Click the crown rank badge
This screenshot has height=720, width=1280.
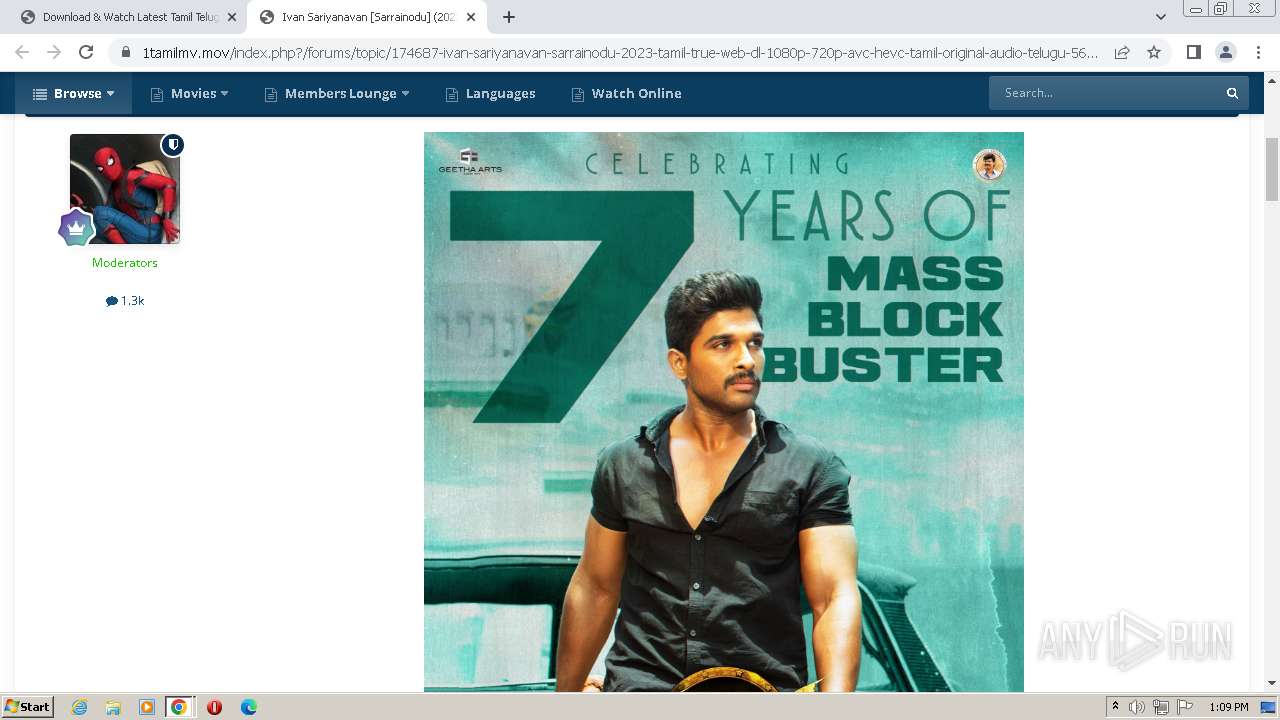coord(76,229)
